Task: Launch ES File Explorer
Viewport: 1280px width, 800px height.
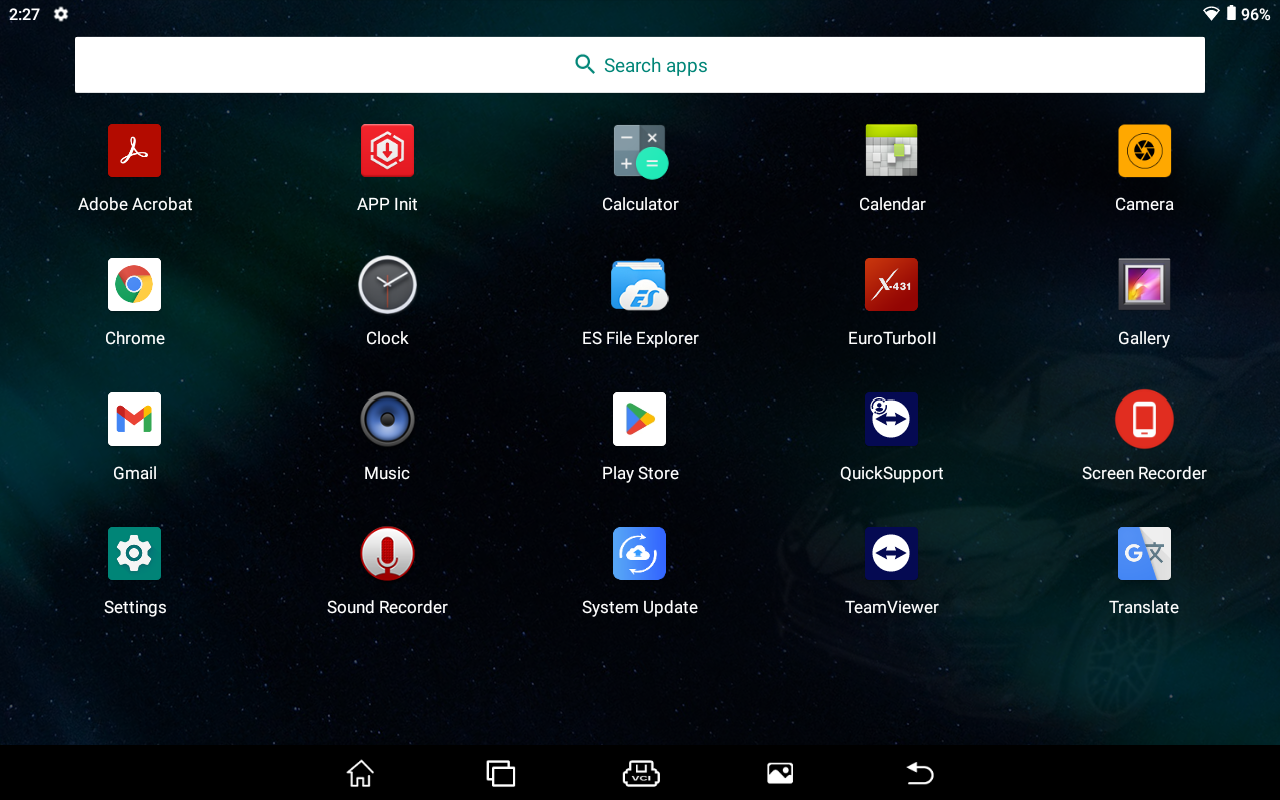Action: point(640,285)
